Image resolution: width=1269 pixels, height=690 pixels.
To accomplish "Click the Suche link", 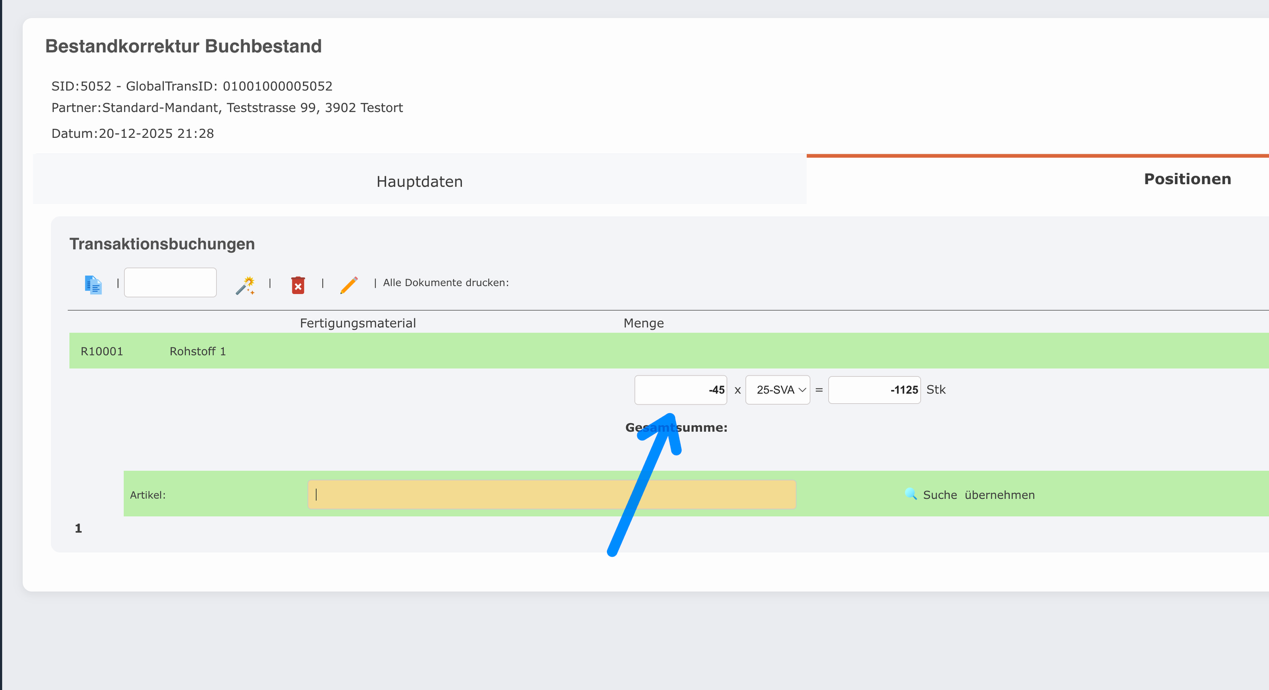I will pyautogui.click(x=939, y=495).
